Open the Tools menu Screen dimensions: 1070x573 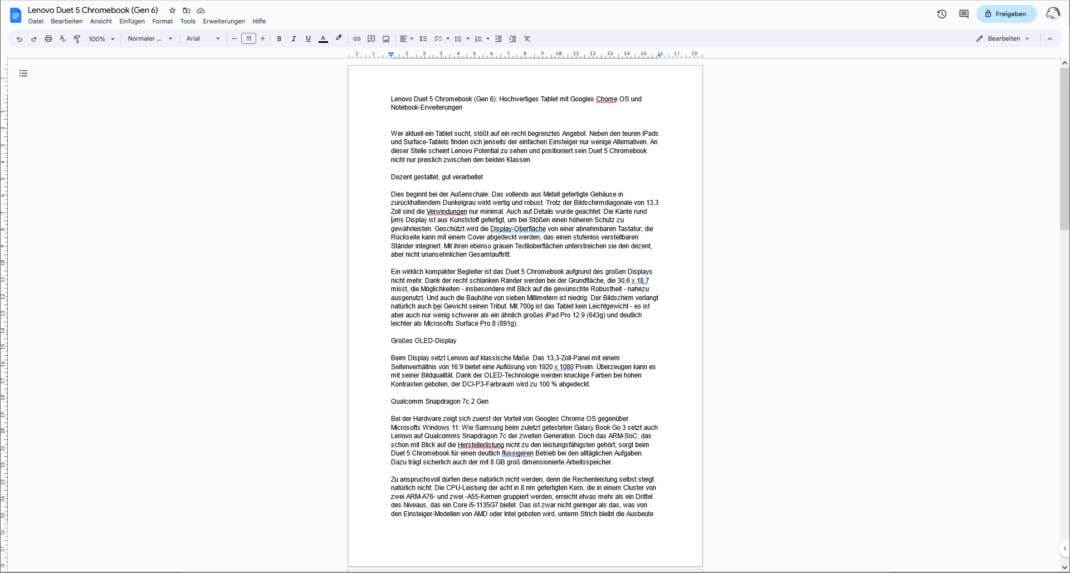(x=188, y=21)
